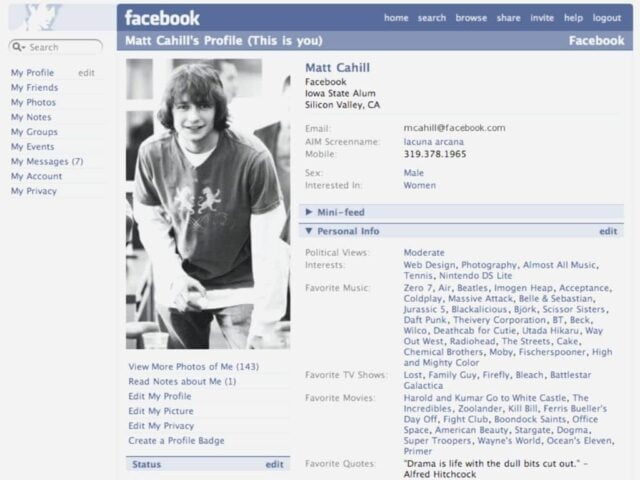Click edit next to My Profile
Screen dimensions: 640x480
pos(86,73)
